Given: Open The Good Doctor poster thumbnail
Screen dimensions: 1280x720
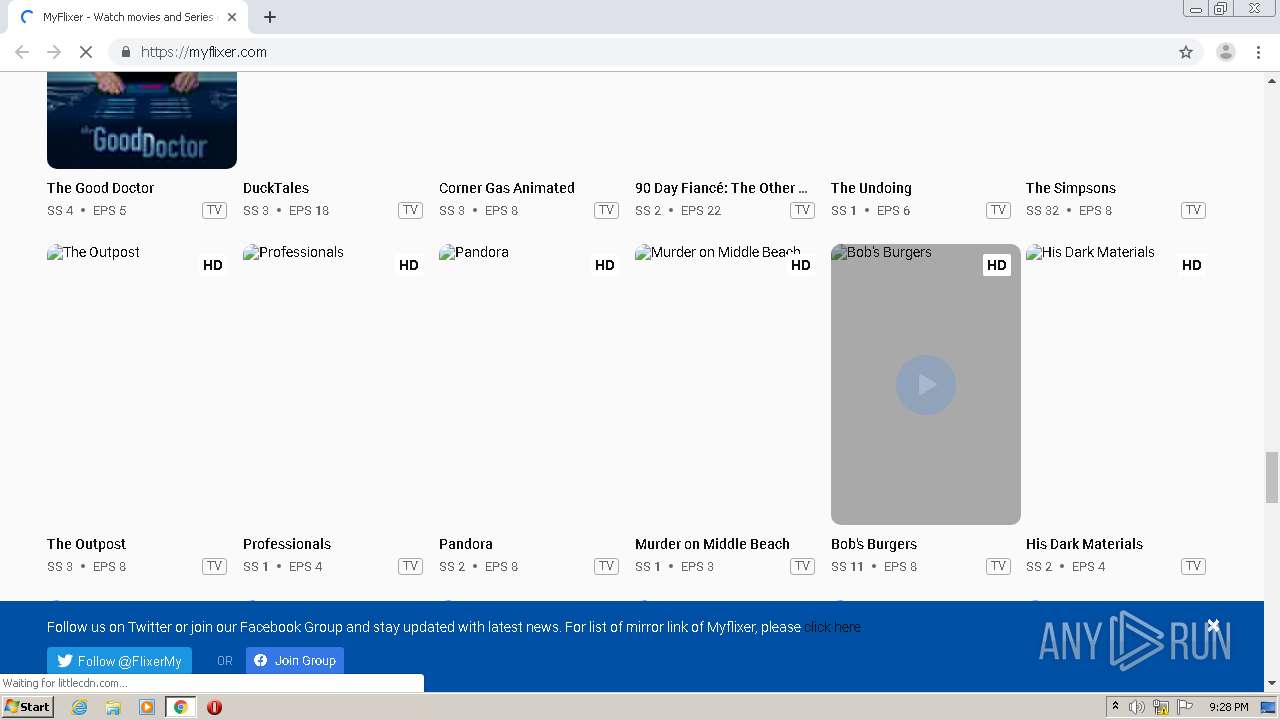Looking at the screenshot, I should tap(142, 120).
